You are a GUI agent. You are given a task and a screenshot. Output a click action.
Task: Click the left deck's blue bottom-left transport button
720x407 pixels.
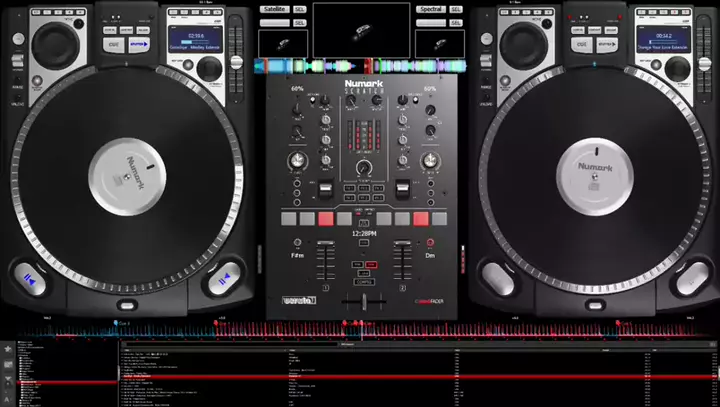tap(30, 279)
